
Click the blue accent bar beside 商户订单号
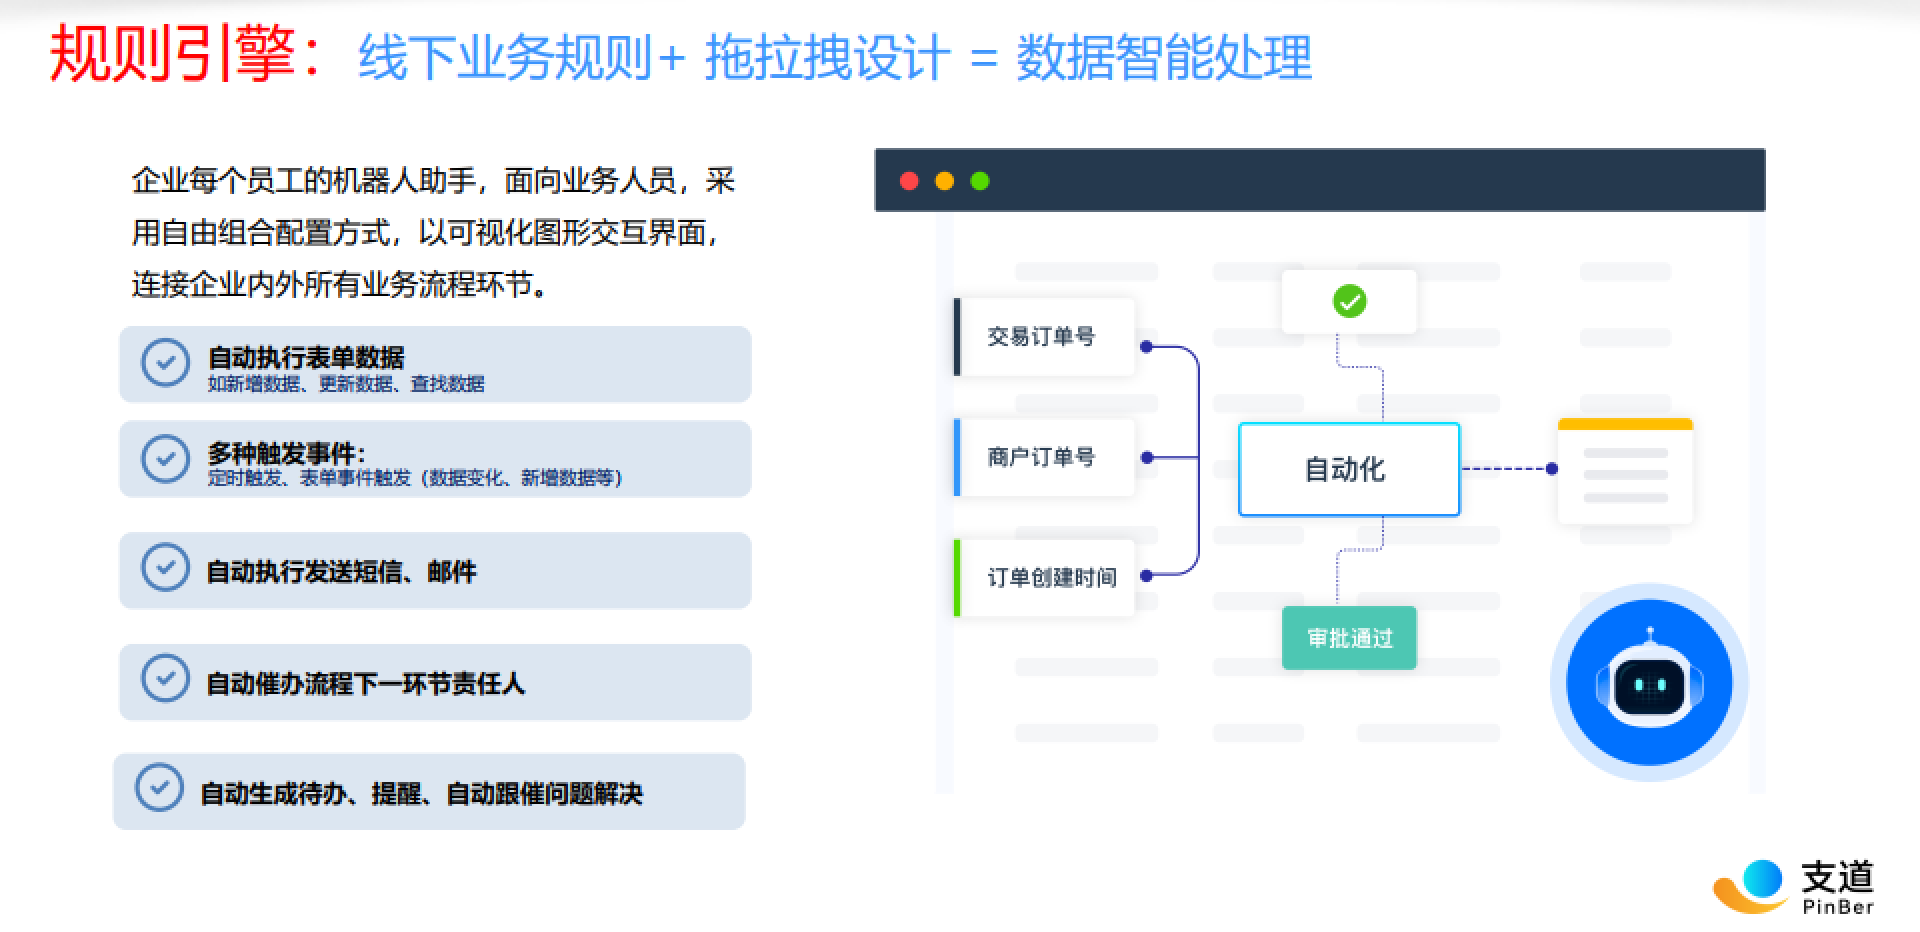coord(957,457)
